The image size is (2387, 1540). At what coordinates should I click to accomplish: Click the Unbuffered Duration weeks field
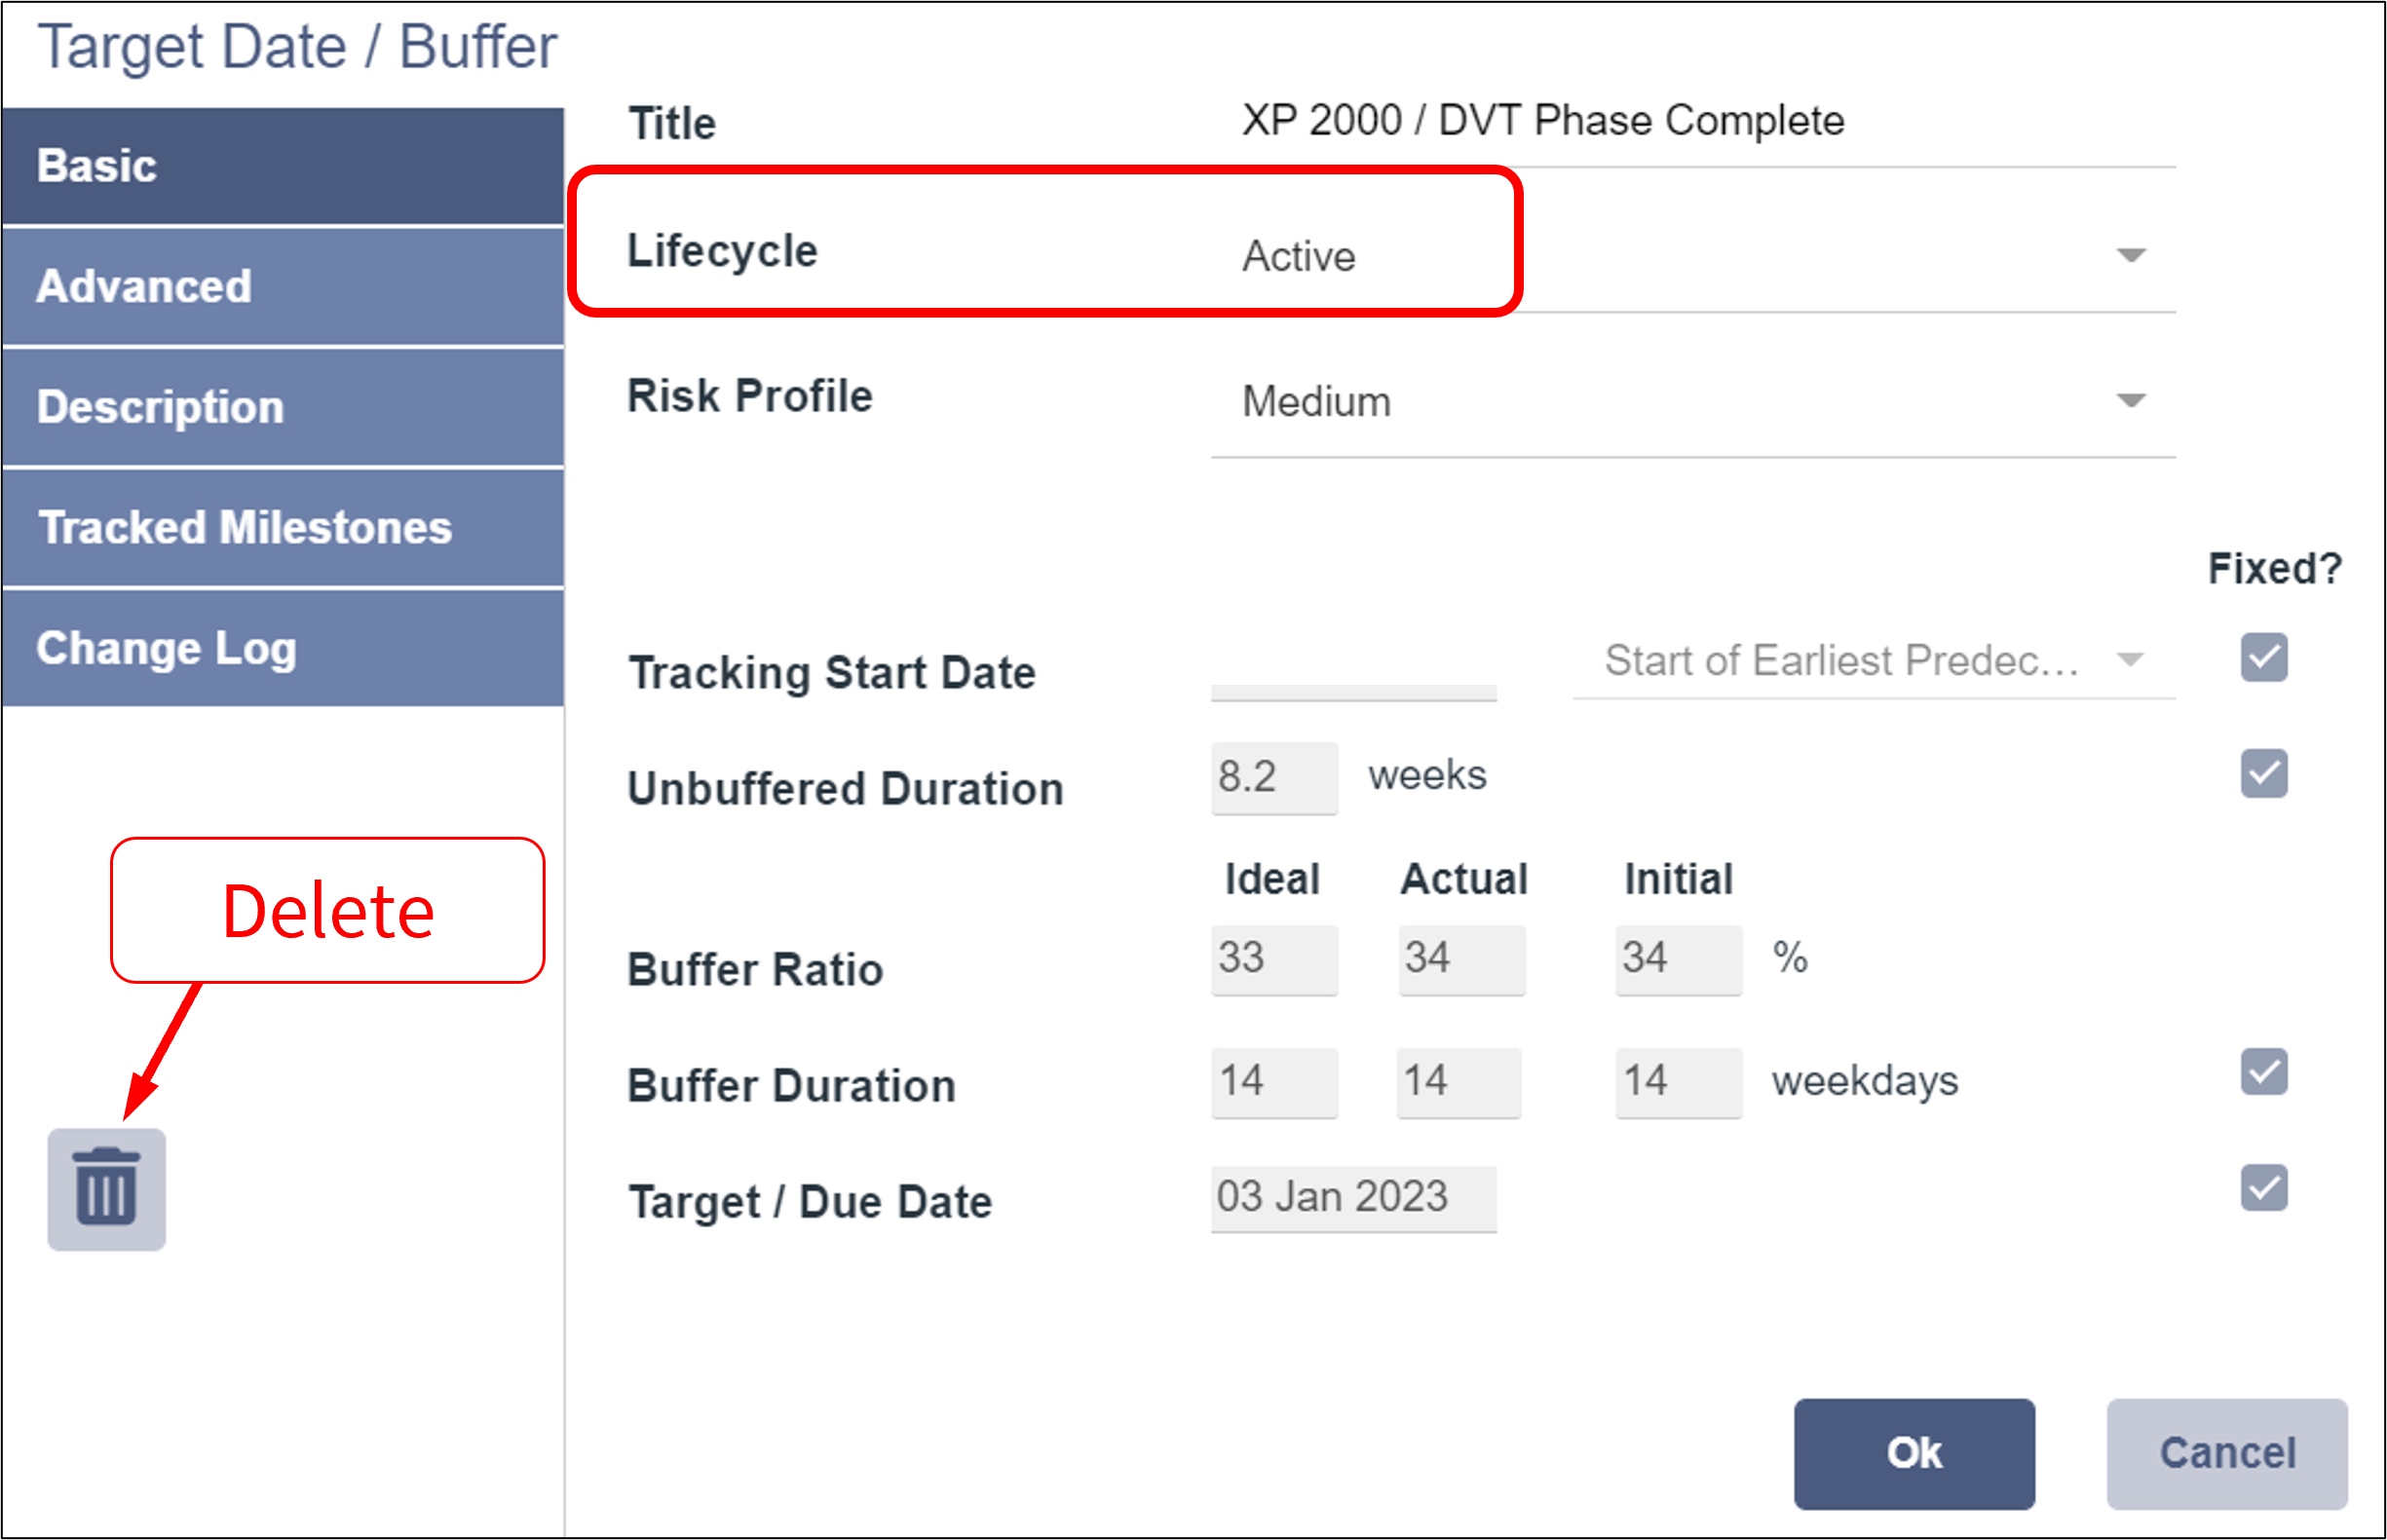click(1273, 777)
